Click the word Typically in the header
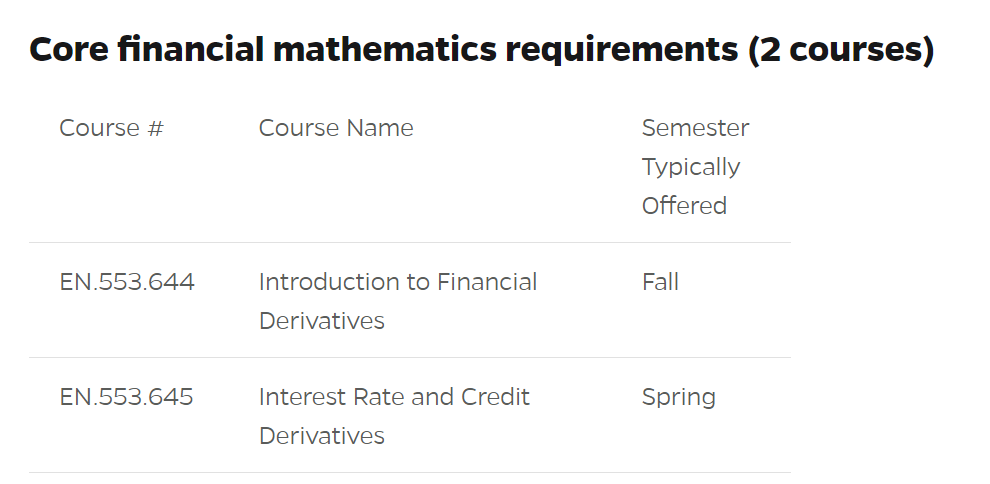Image resolution: width=990 pixels, height=484 pixels. (x=691, y=168)
